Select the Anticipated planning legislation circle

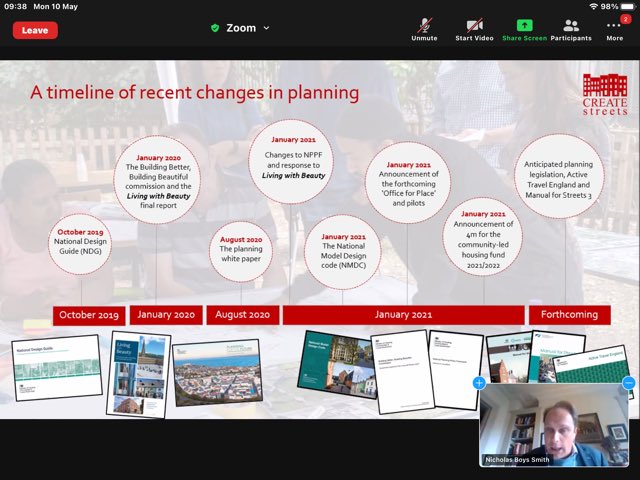coord(559,177)
